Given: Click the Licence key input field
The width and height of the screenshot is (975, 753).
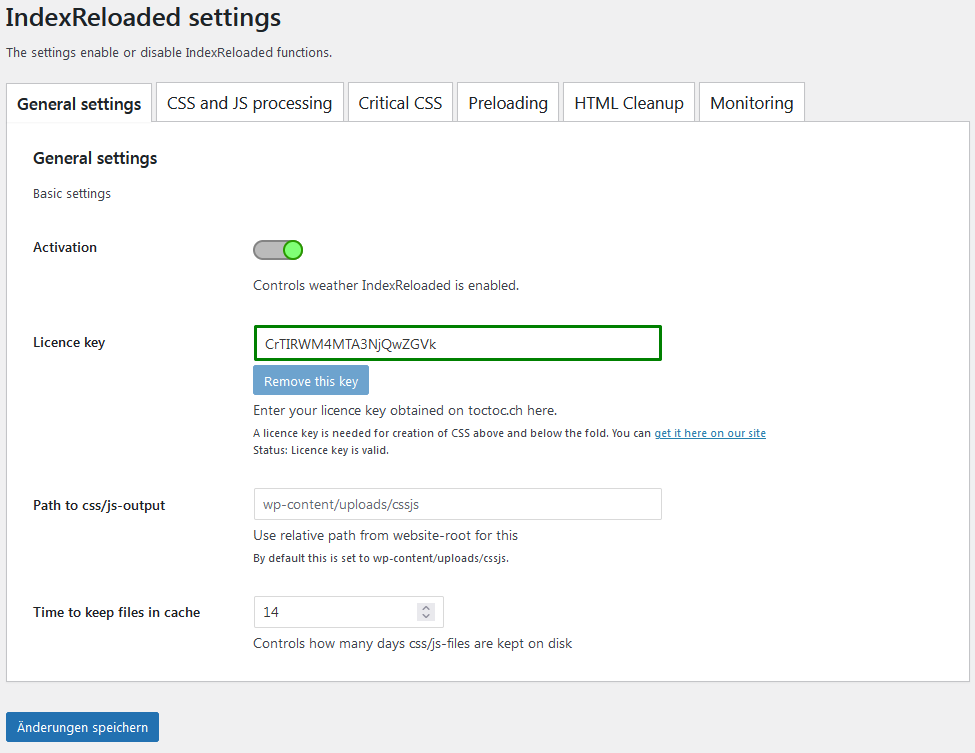Looking at the screenshot, I should point(458,343).
